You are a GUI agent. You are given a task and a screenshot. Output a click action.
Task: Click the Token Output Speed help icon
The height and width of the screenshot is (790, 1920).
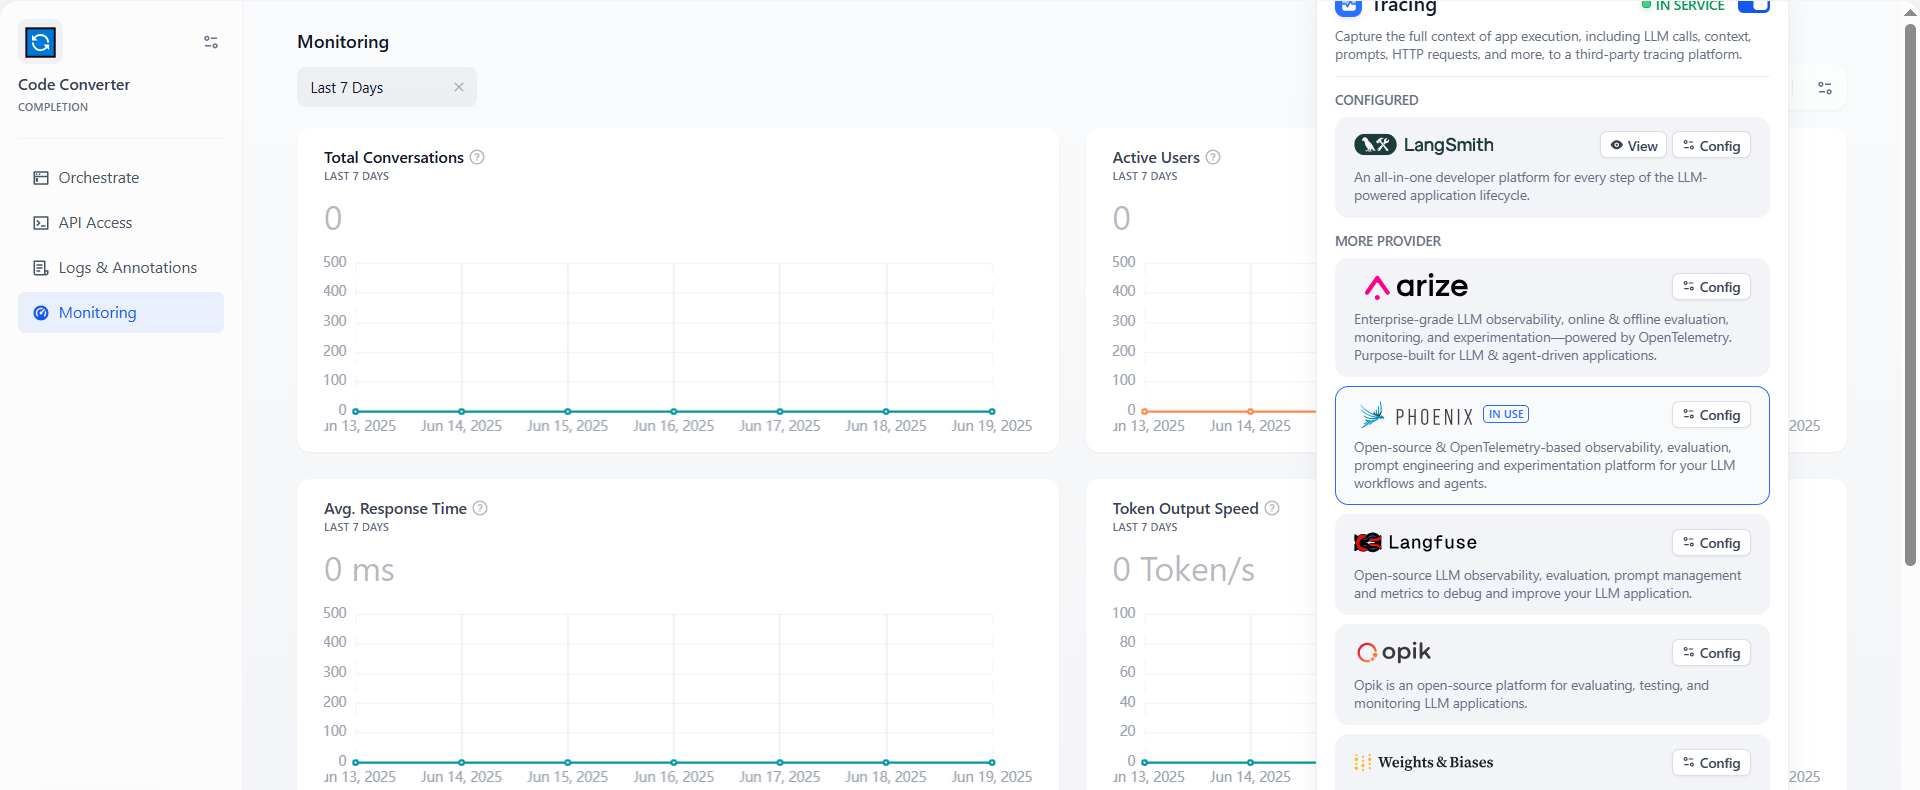coord(1272,508)
